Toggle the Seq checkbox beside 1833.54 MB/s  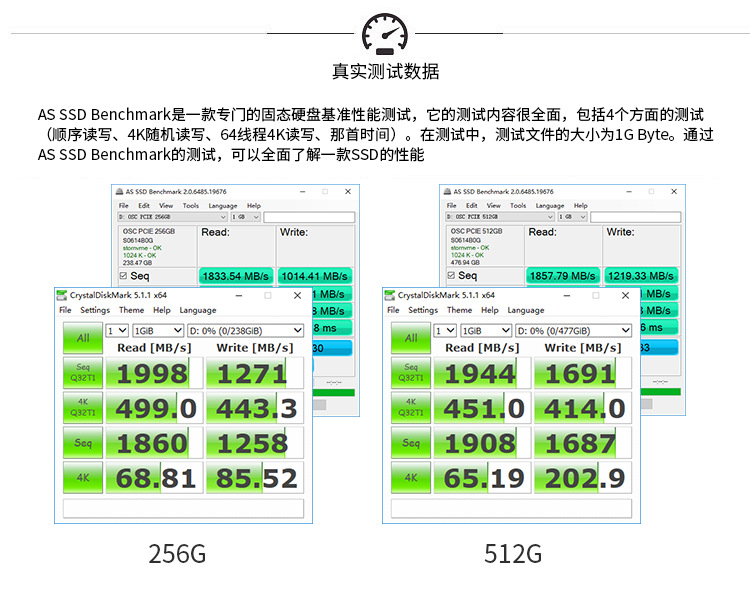[123, 275]
